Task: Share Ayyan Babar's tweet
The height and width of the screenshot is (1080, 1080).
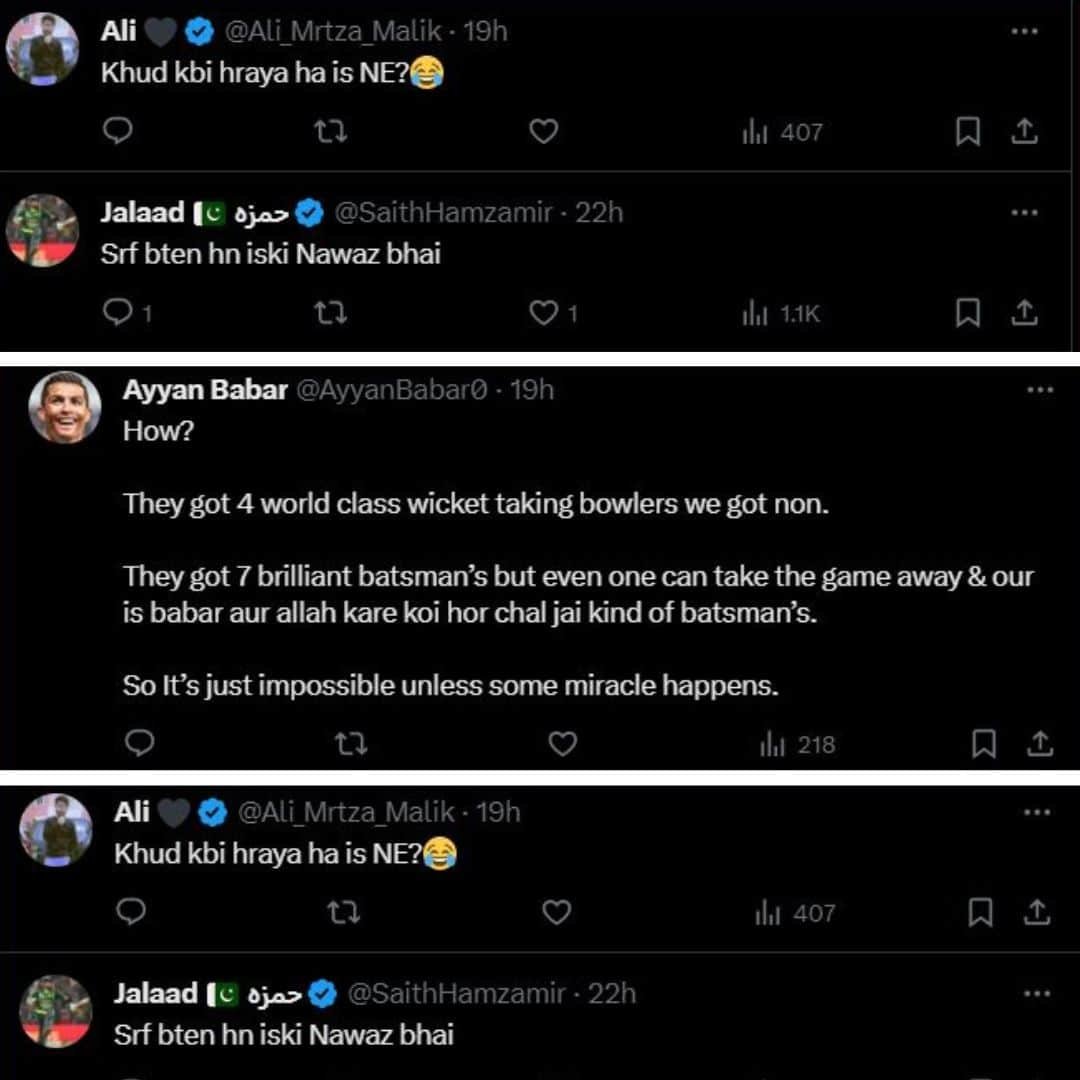Action: [1039, 744]
